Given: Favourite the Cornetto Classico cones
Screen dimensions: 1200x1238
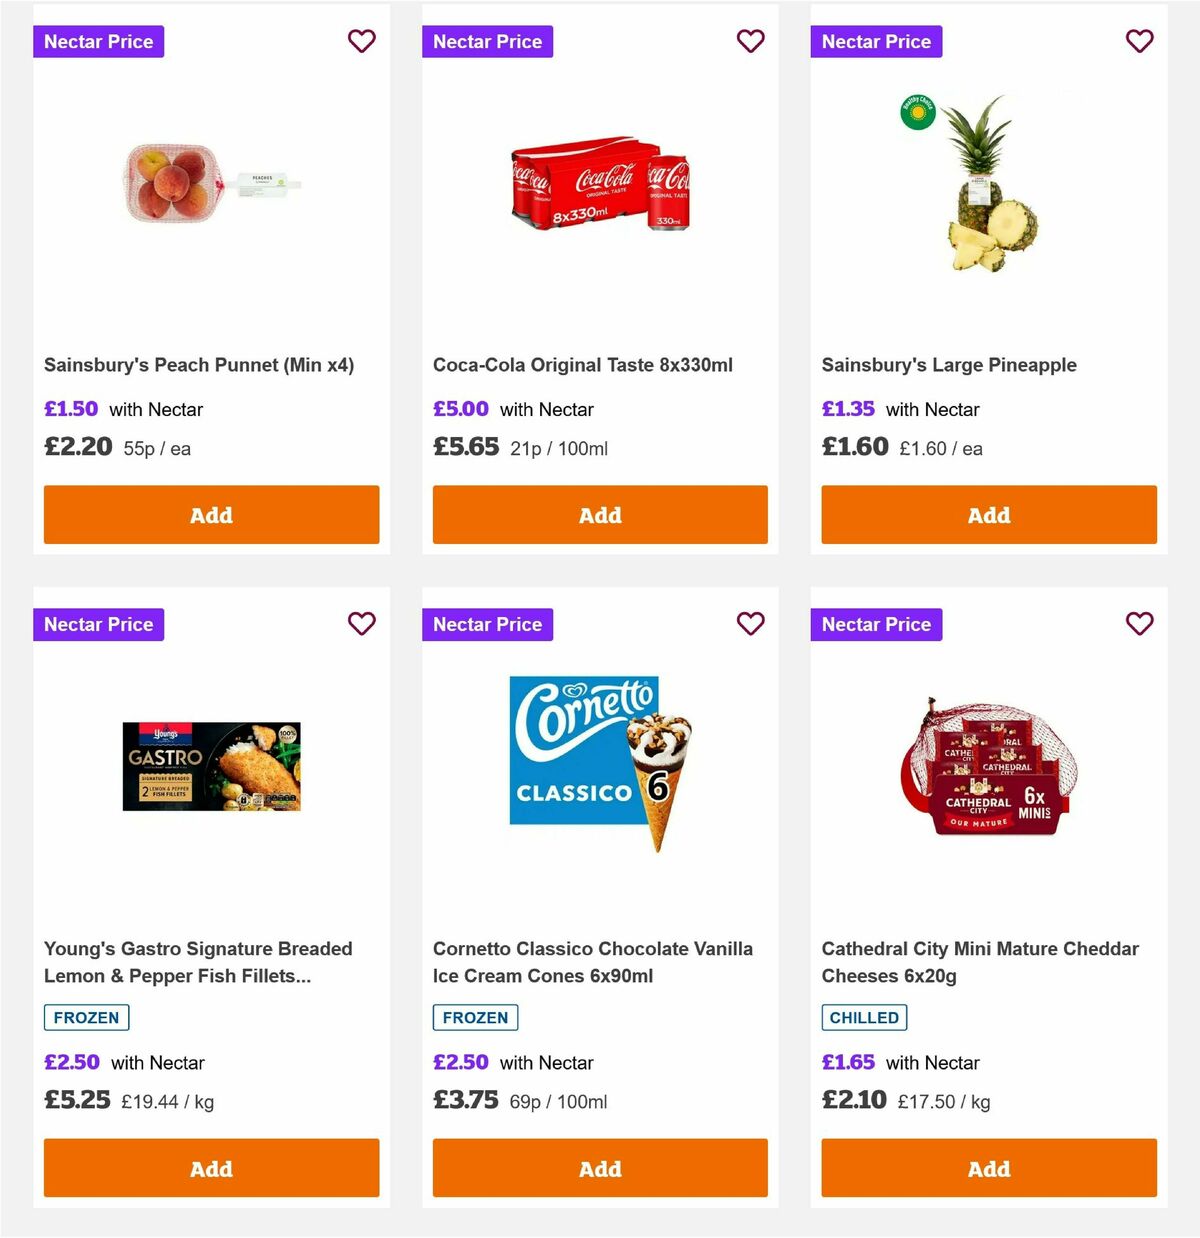Looking at the screenshot, I should [x=750, y=624].
